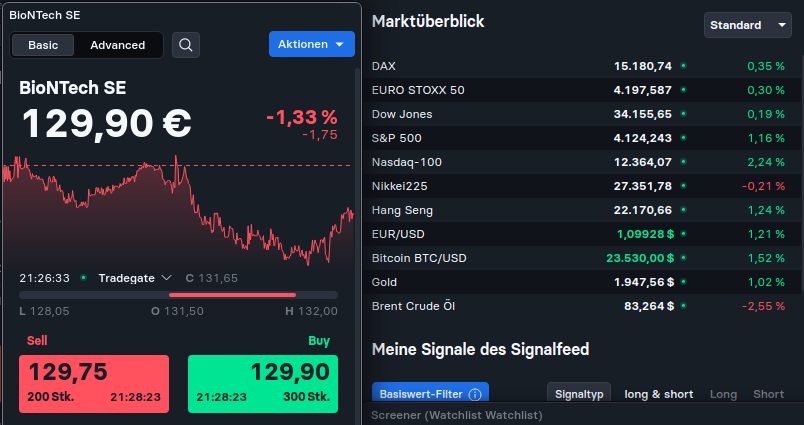
Task: Select the Long signal tab
Action: pyautogui.click(x=723, y=394)
